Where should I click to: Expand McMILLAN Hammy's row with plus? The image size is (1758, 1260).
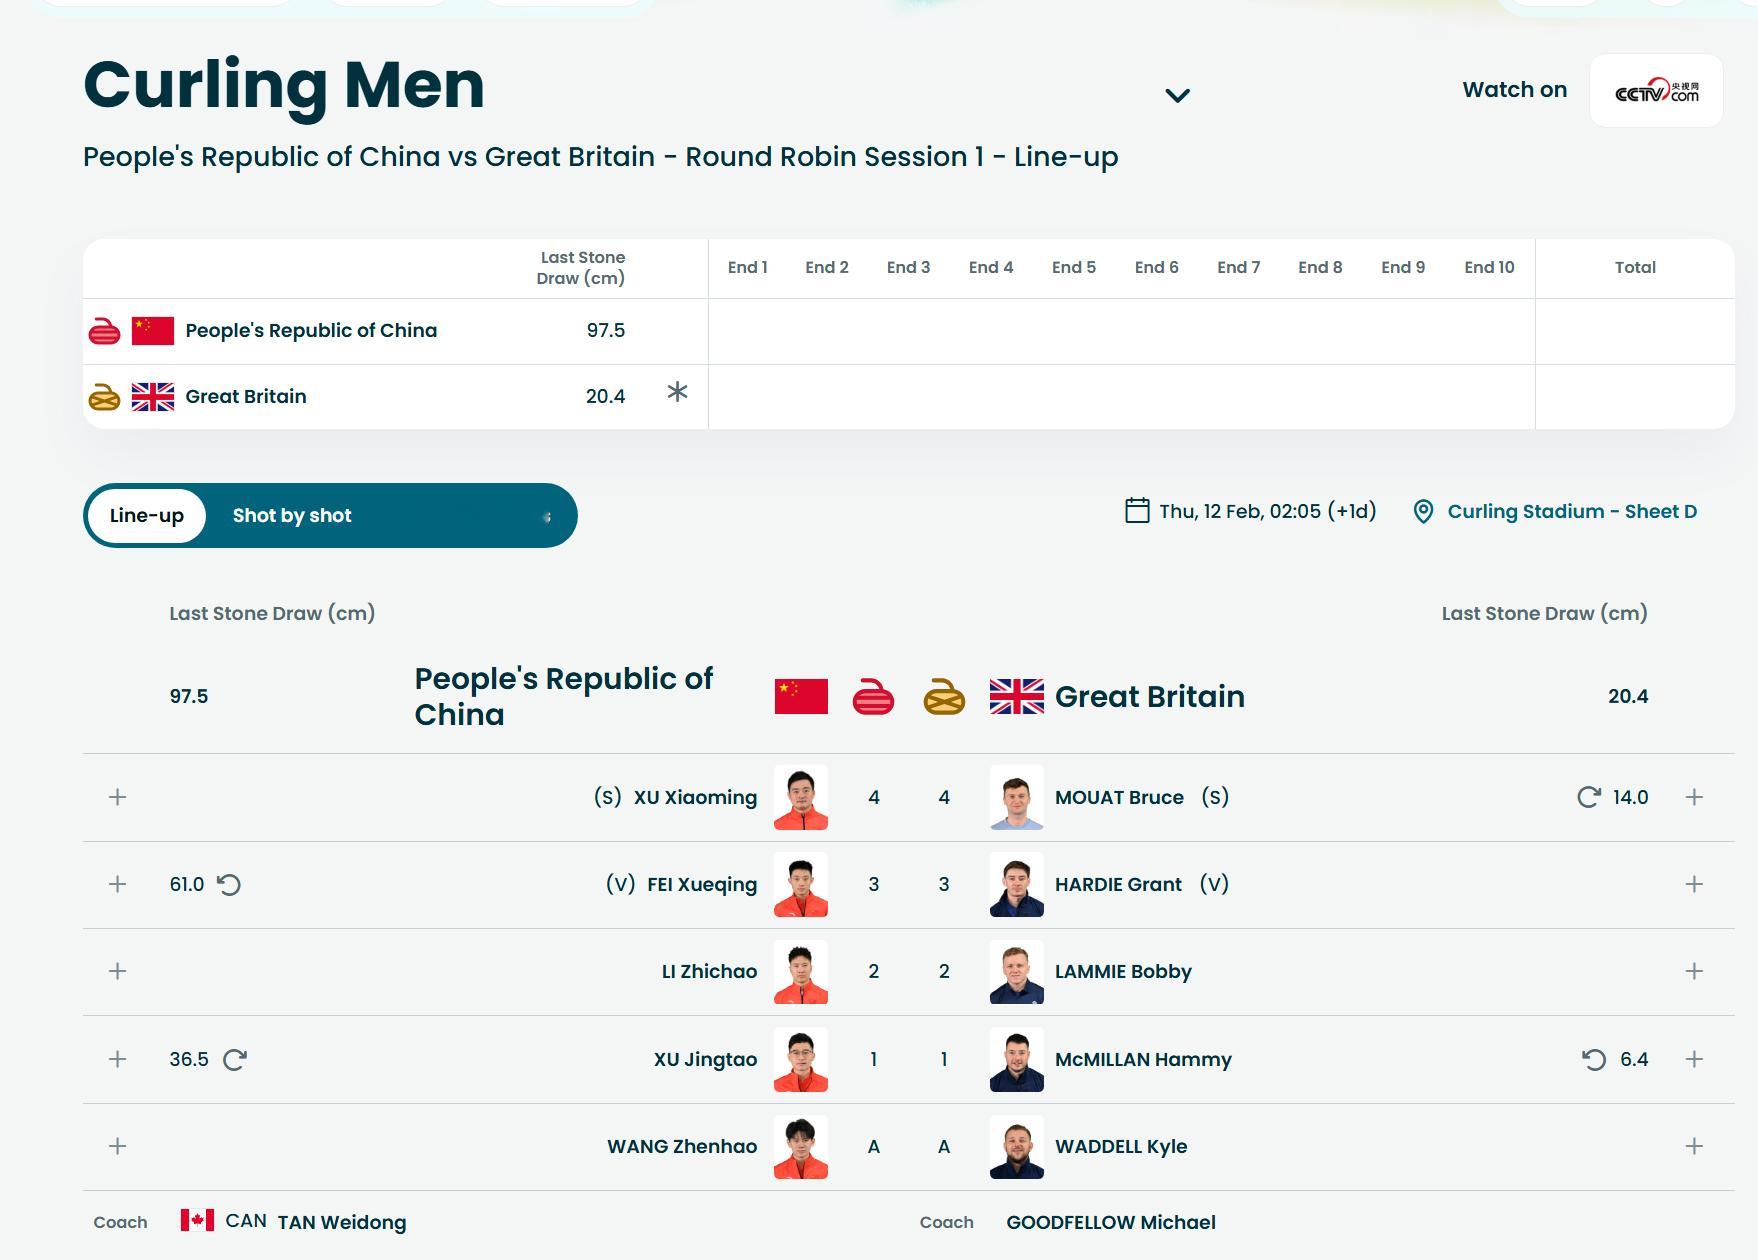[1694, 1059]
